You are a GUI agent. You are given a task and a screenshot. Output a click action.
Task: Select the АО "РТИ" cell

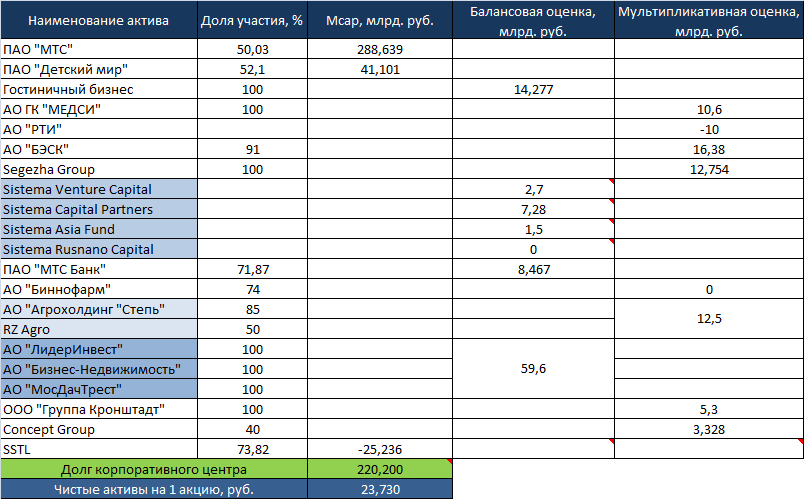[98, 129]
